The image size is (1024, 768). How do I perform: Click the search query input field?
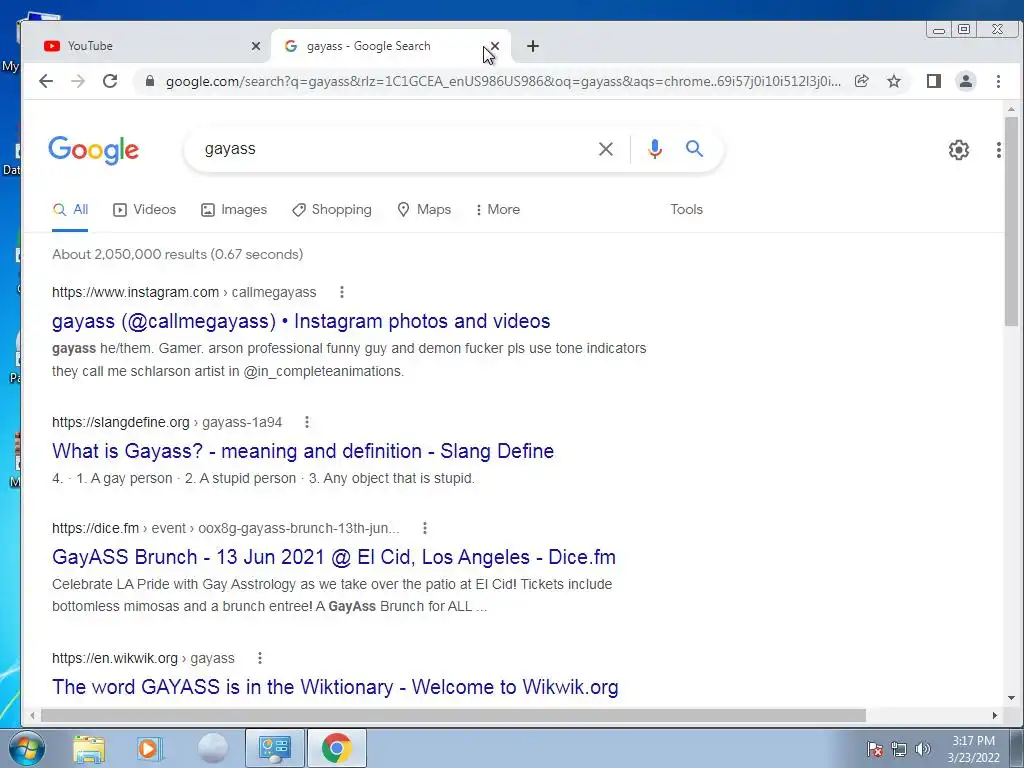pos(392,149)
